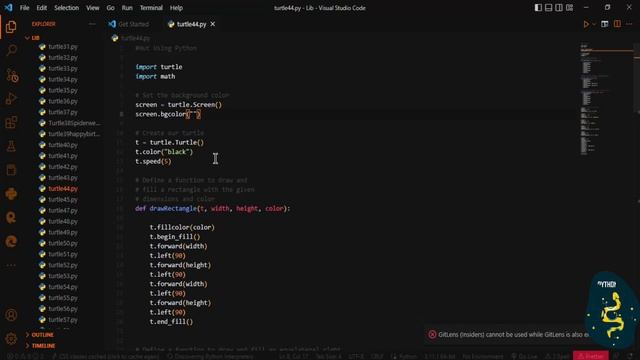Open the Accounts icon in the activity bar
The height and width of the screenshot is (360, 640).
click(11, 315)
